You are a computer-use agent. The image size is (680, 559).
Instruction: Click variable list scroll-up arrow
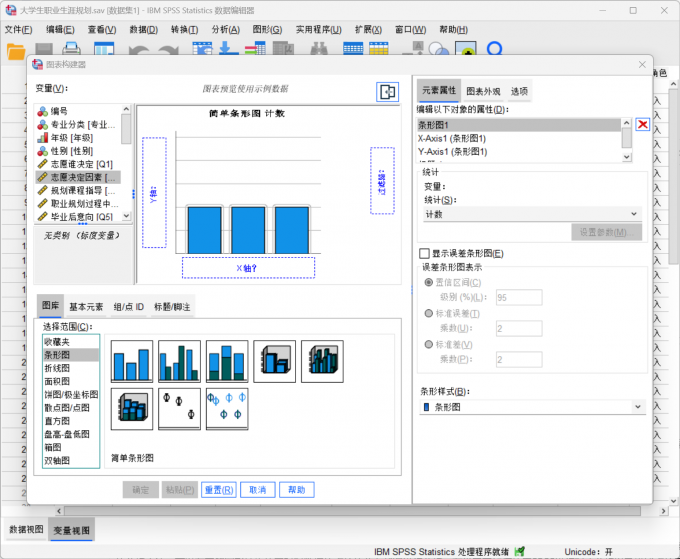126,109
